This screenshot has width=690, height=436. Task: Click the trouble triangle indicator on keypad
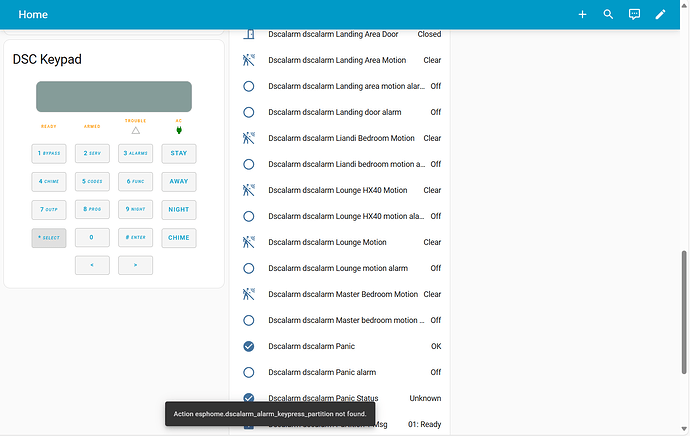136,130
